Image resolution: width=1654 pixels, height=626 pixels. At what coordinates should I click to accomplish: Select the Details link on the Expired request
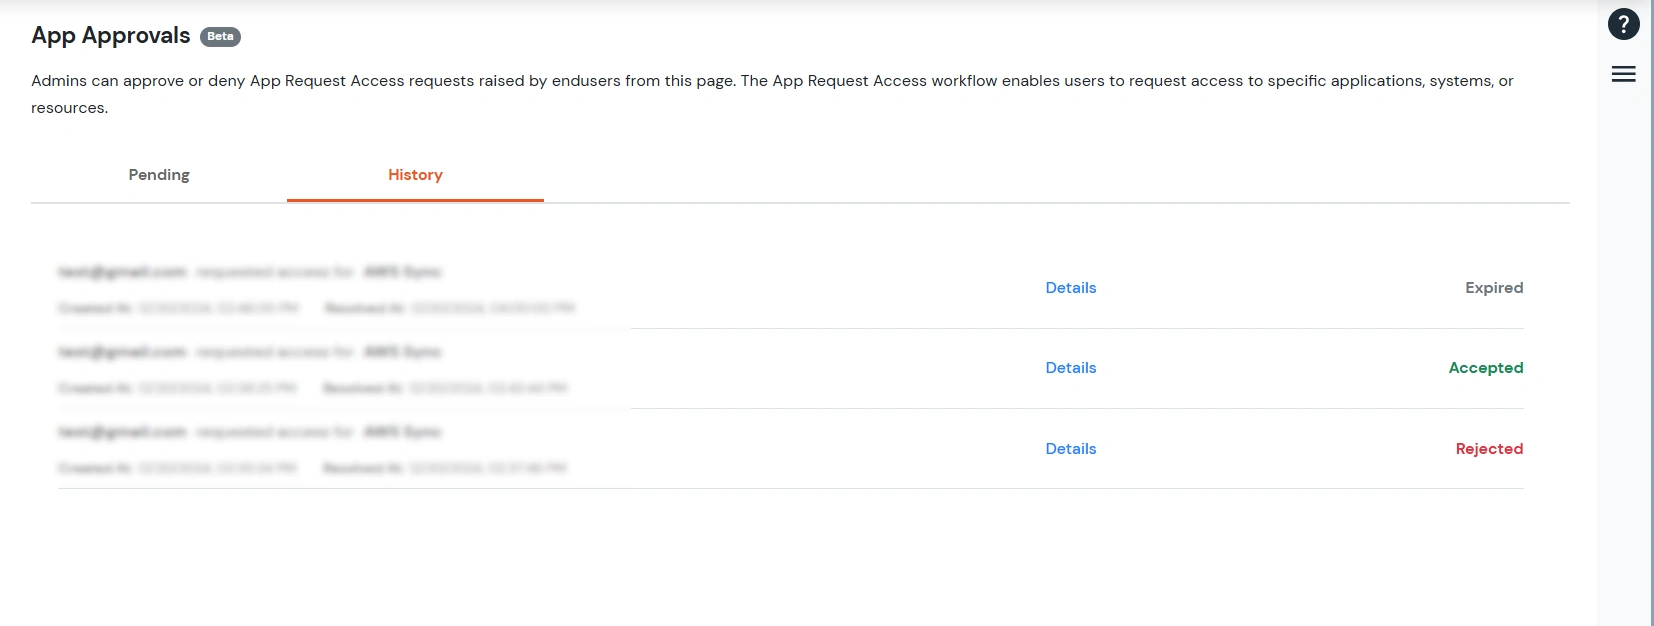point(1070,287)
